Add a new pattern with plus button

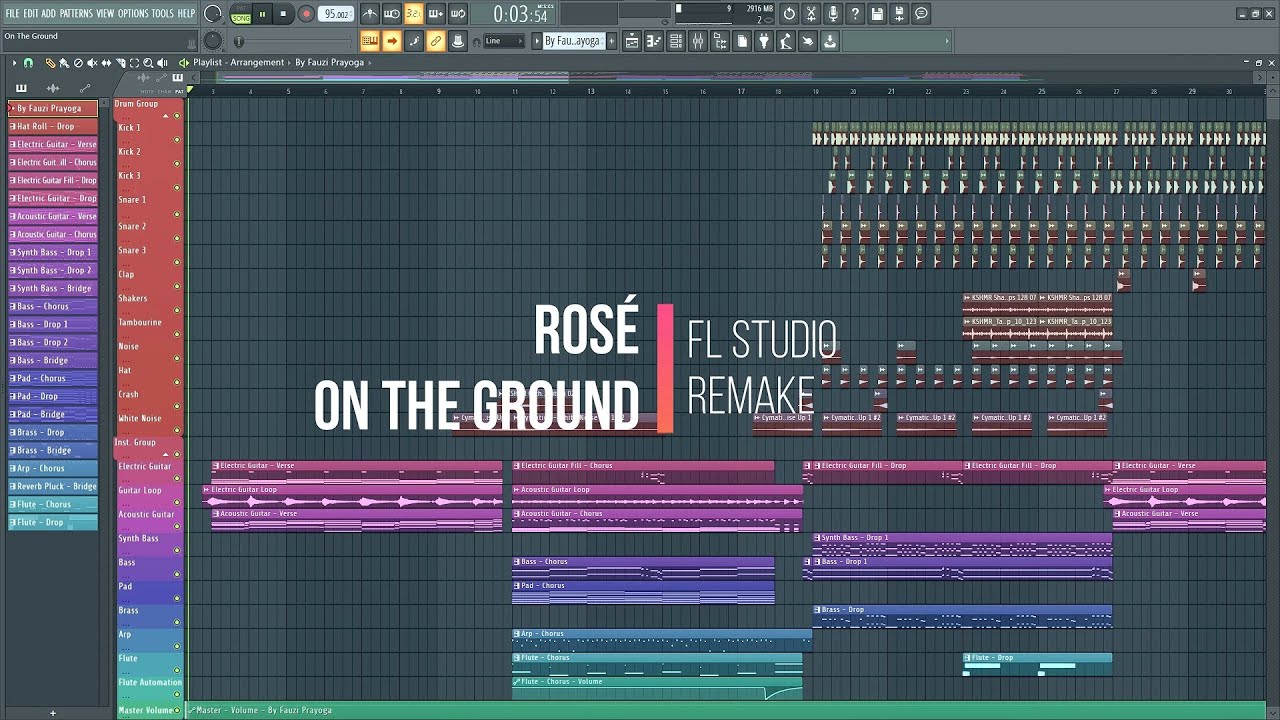(x=612, y=41)
